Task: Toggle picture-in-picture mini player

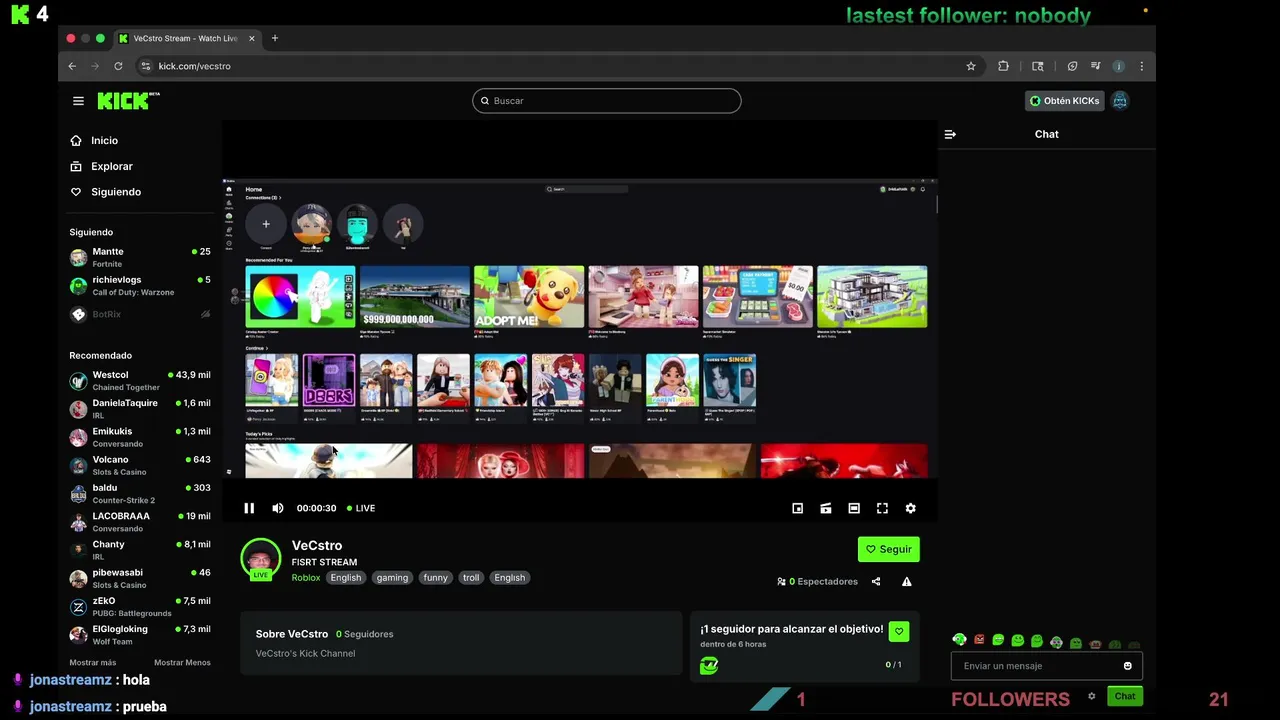Action: pyautogui.click(x=798, y=508)
